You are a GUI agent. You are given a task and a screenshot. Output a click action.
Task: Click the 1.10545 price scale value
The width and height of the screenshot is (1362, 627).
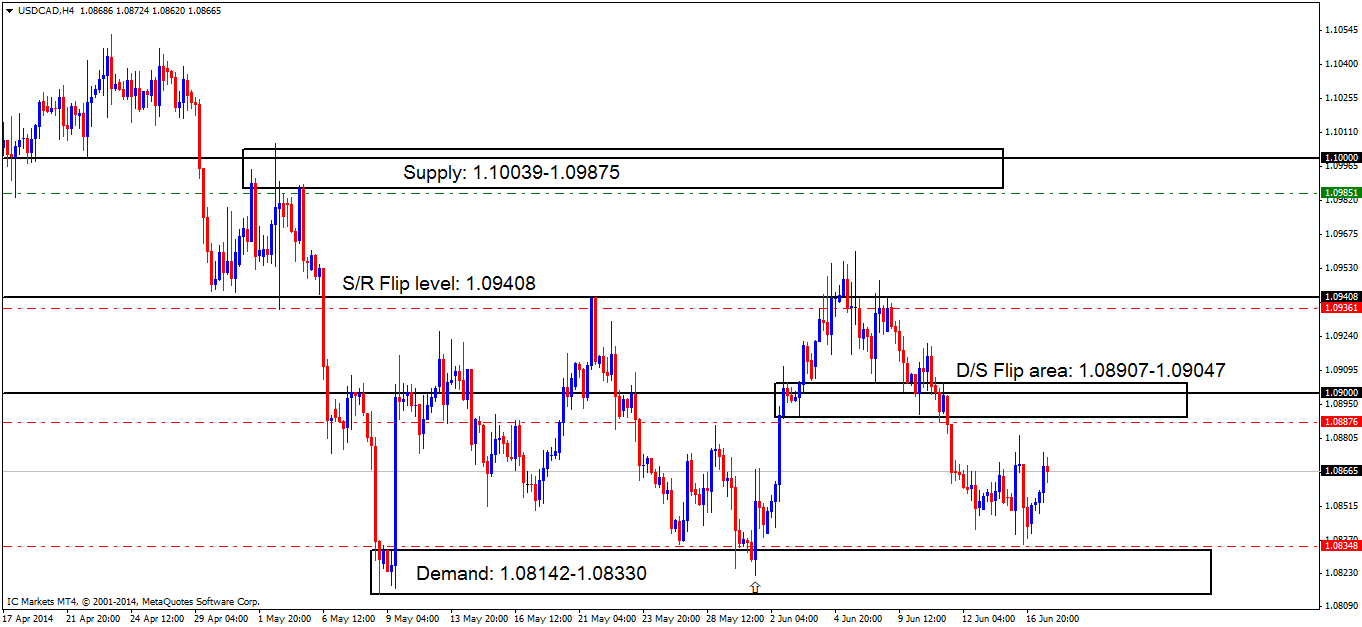click(1340, 29)
